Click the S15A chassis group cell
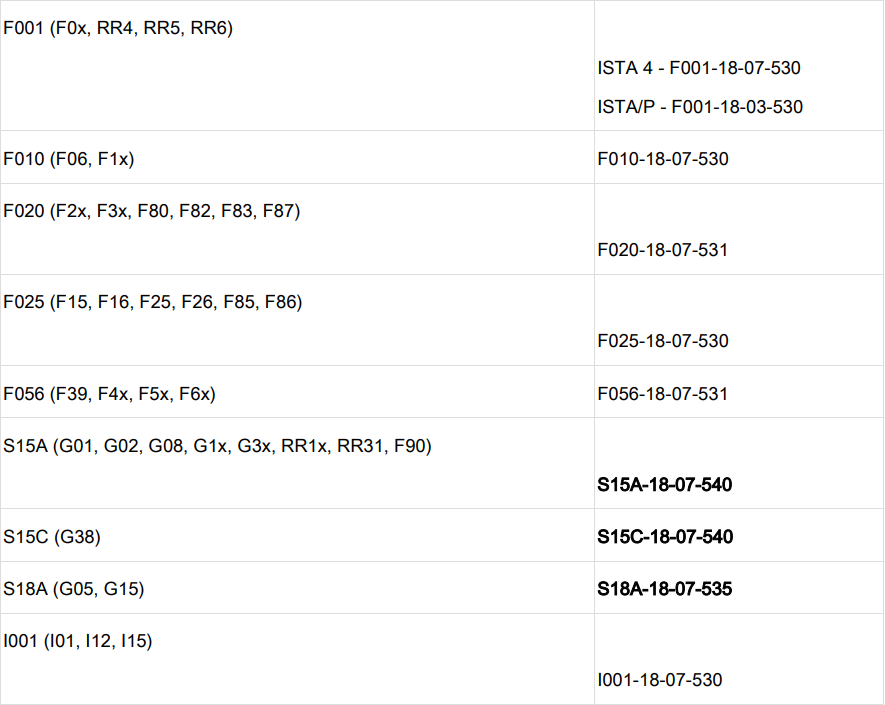Viewport: 885px width, 705px height. coord(217,446)
